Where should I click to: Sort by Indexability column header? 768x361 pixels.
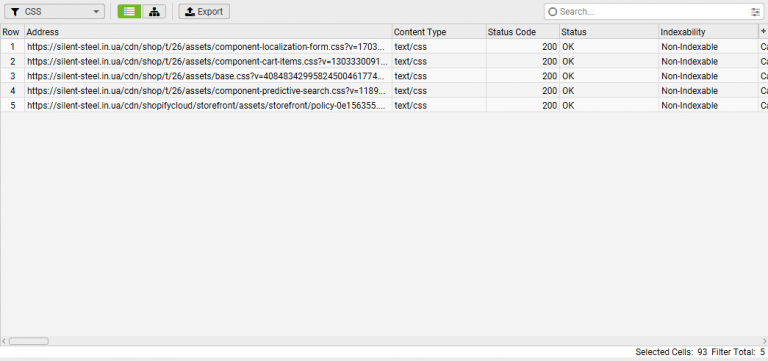pos(708,32)
